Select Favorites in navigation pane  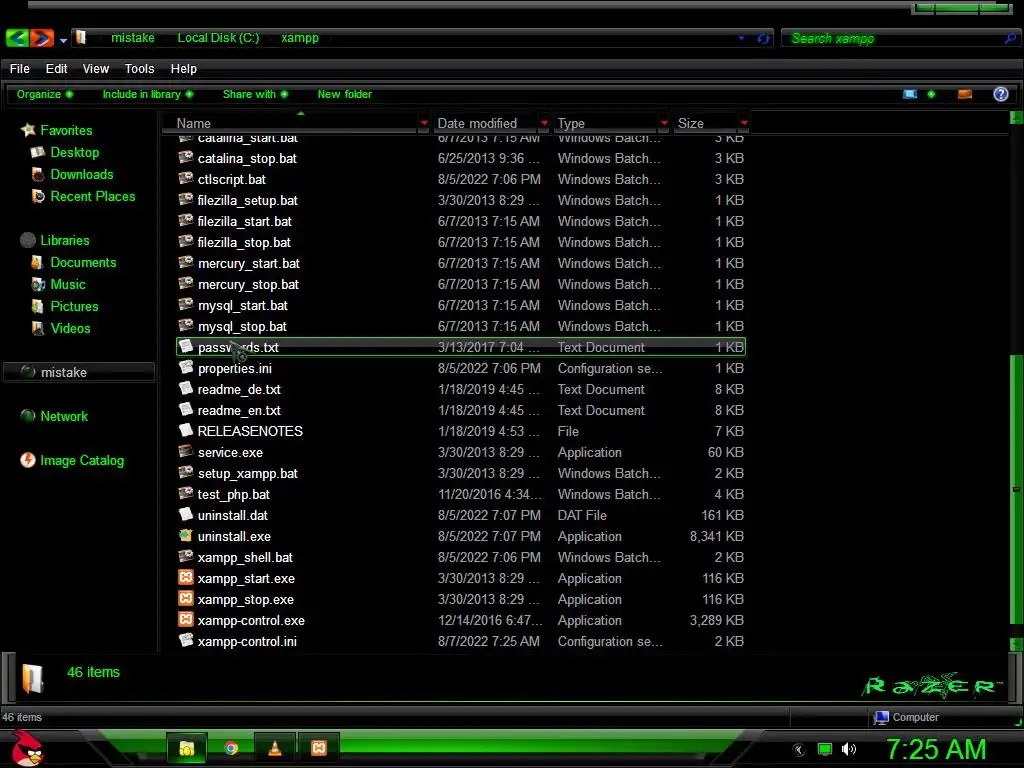[66, 130]
